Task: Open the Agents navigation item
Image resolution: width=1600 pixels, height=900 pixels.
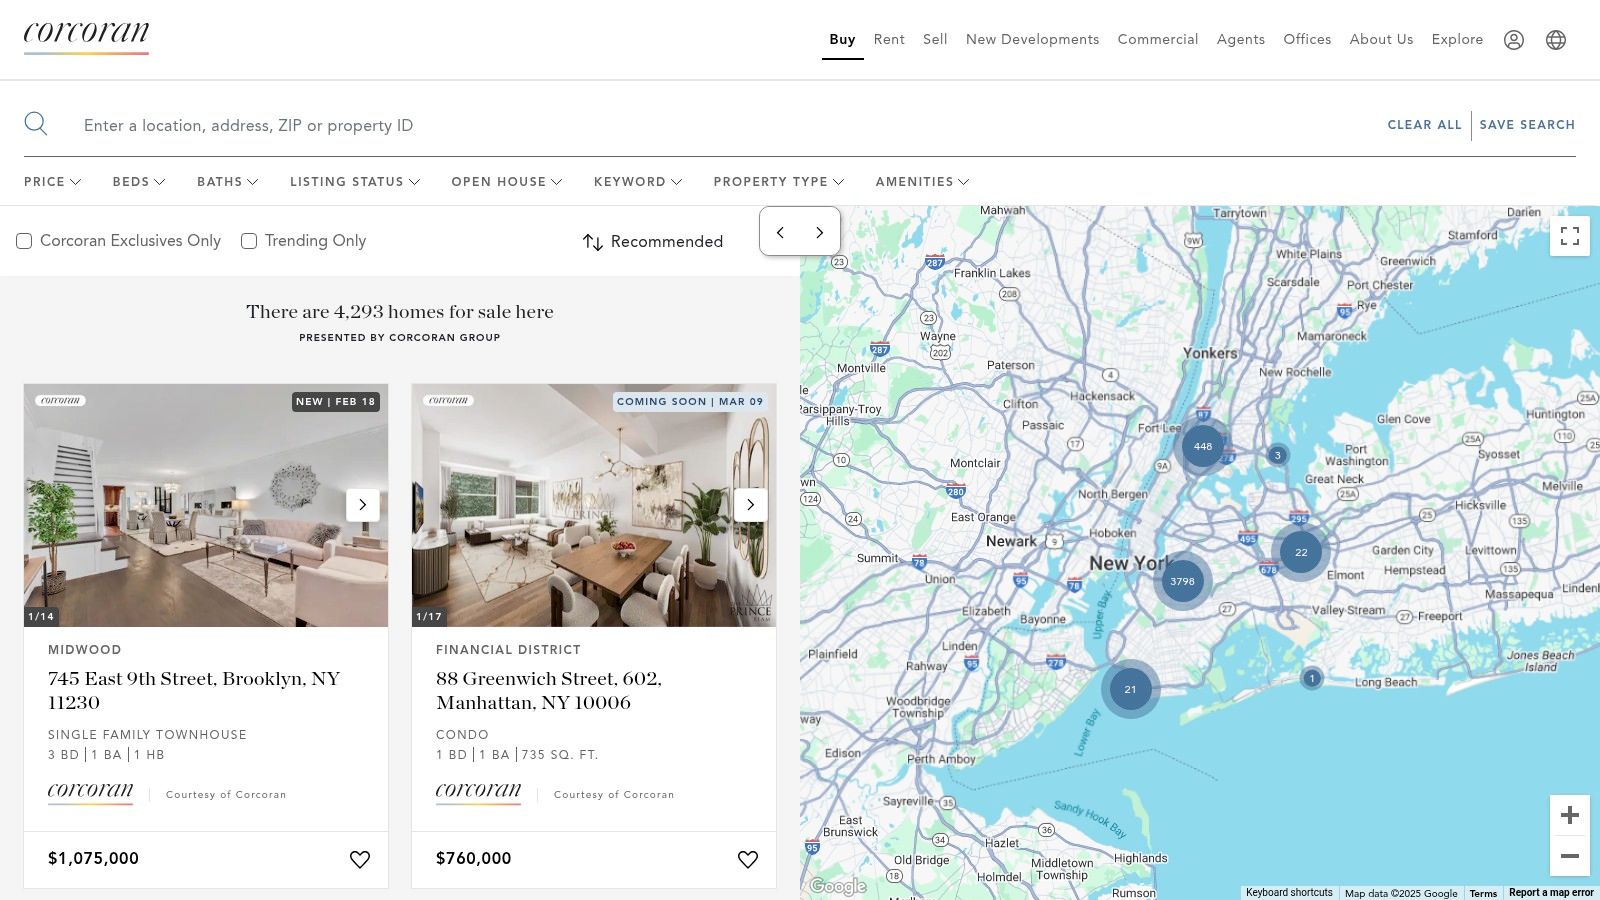Action: [1241, 40]
